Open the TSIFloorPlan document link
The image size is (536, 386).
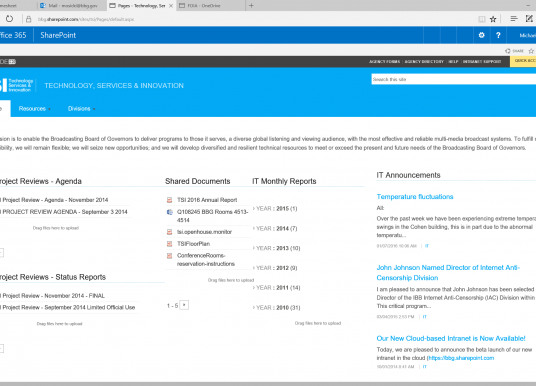pyautogui.click(x=193, y=244)
